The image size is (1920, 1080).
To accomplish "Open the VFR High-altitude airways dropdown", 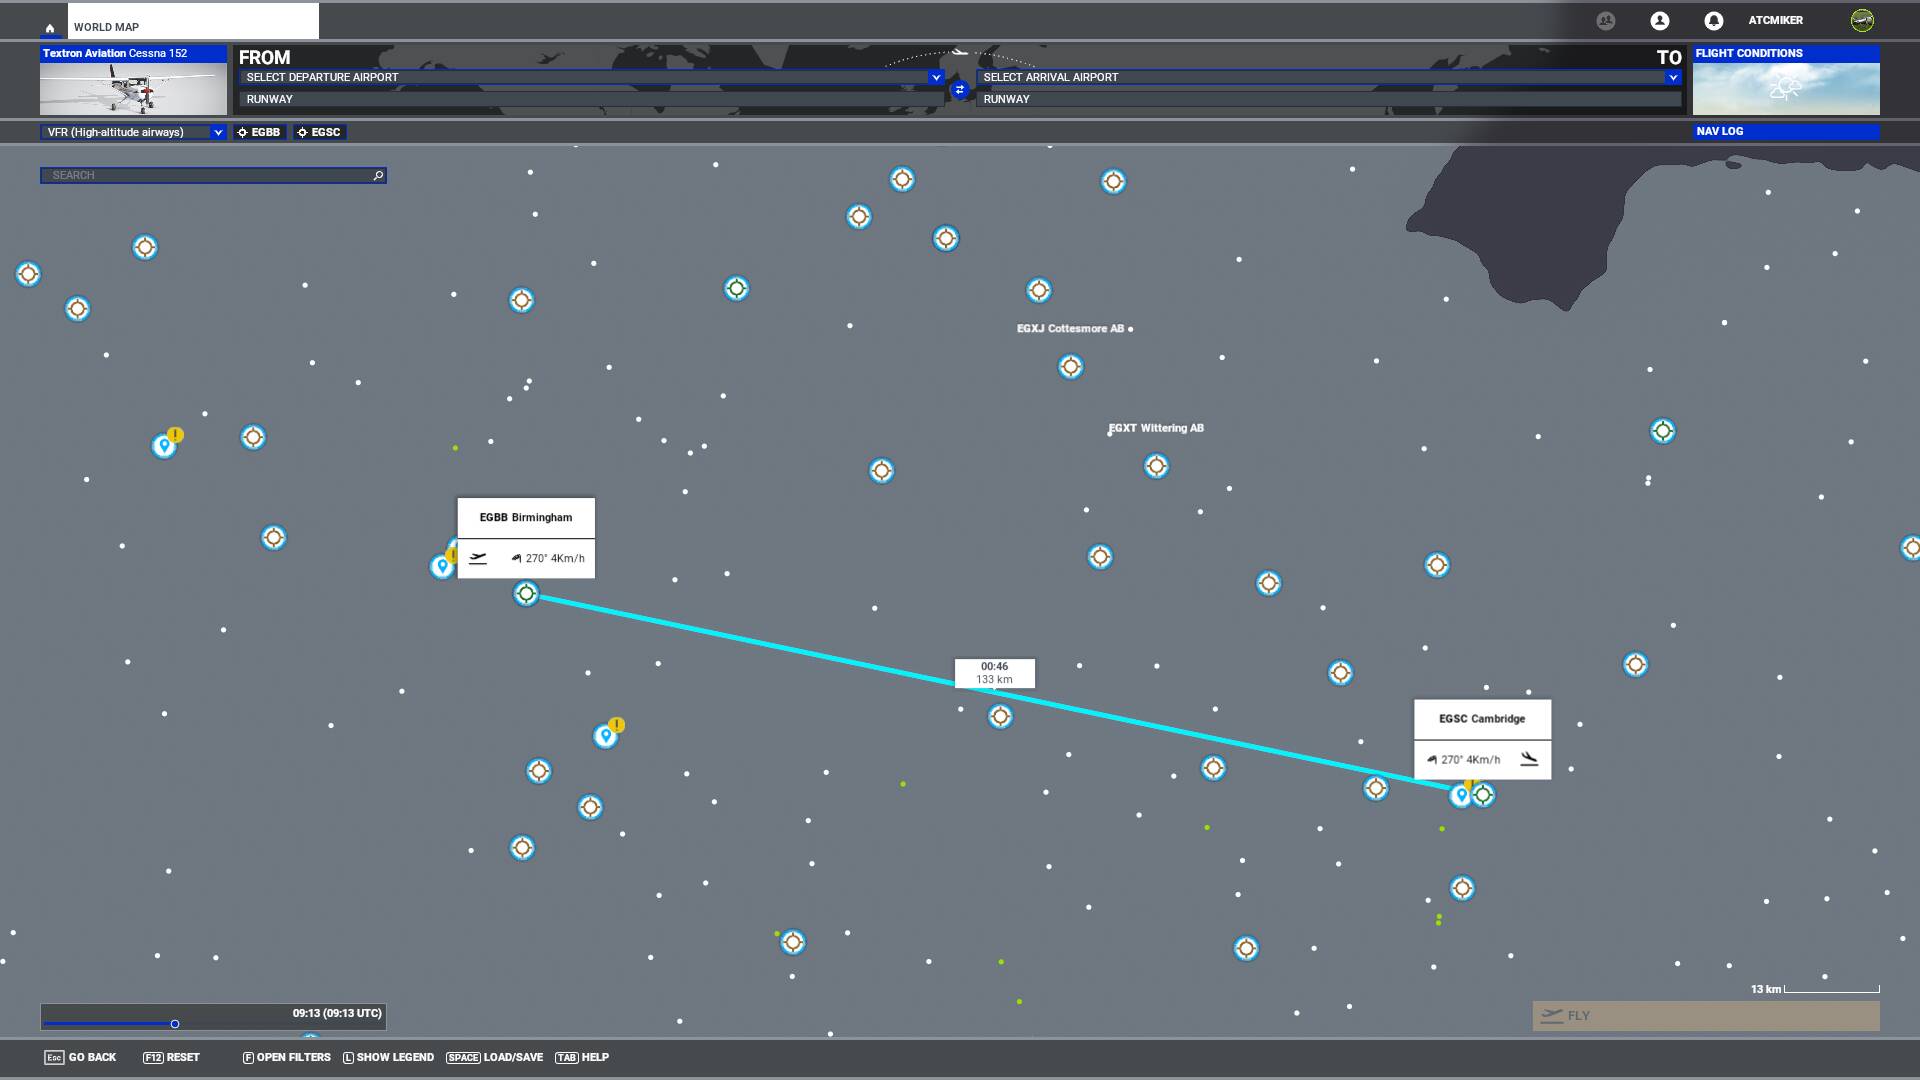I will (133, 132).
